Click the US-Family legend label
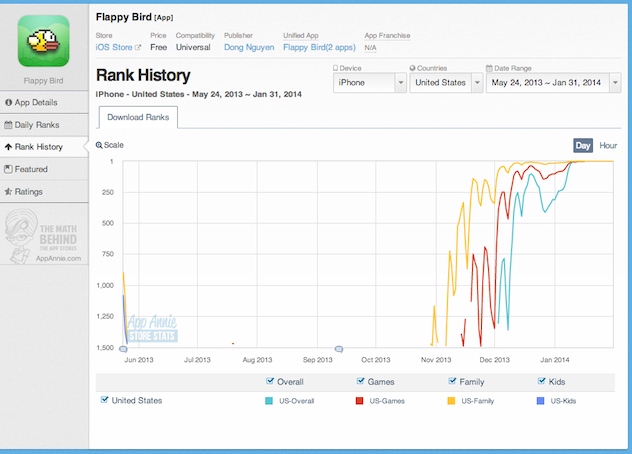This screenshot has width=632, height=454. pyautogui.click(x=478, y=401)
